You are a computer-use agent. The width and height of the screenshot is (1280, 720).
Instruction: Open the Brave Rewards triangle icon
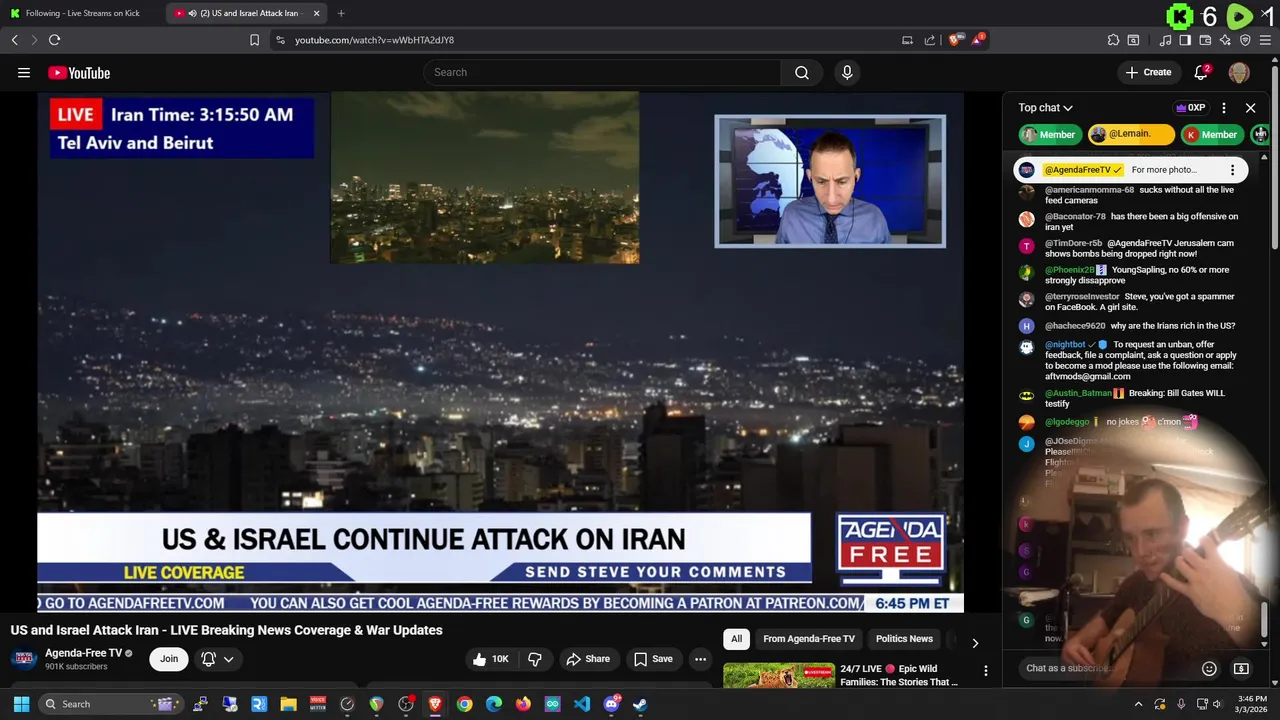978,40
